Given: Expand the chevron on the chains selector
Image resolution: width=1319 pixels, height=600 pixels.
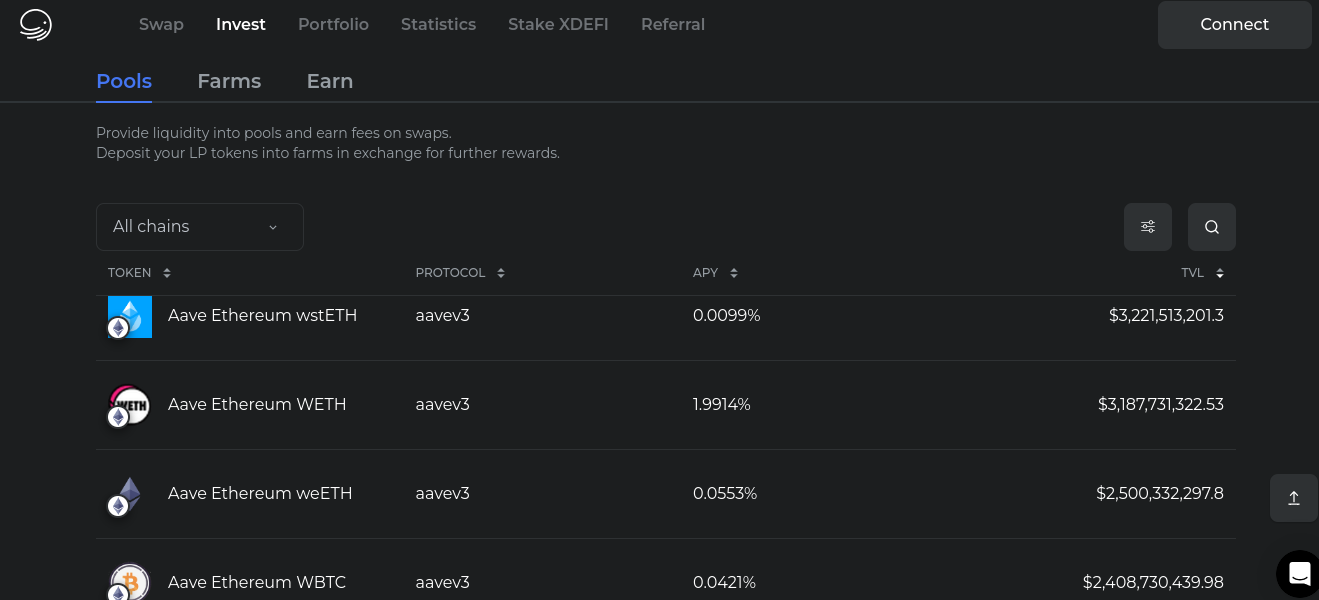Looking at the screenshot, I should coord(273,227).
